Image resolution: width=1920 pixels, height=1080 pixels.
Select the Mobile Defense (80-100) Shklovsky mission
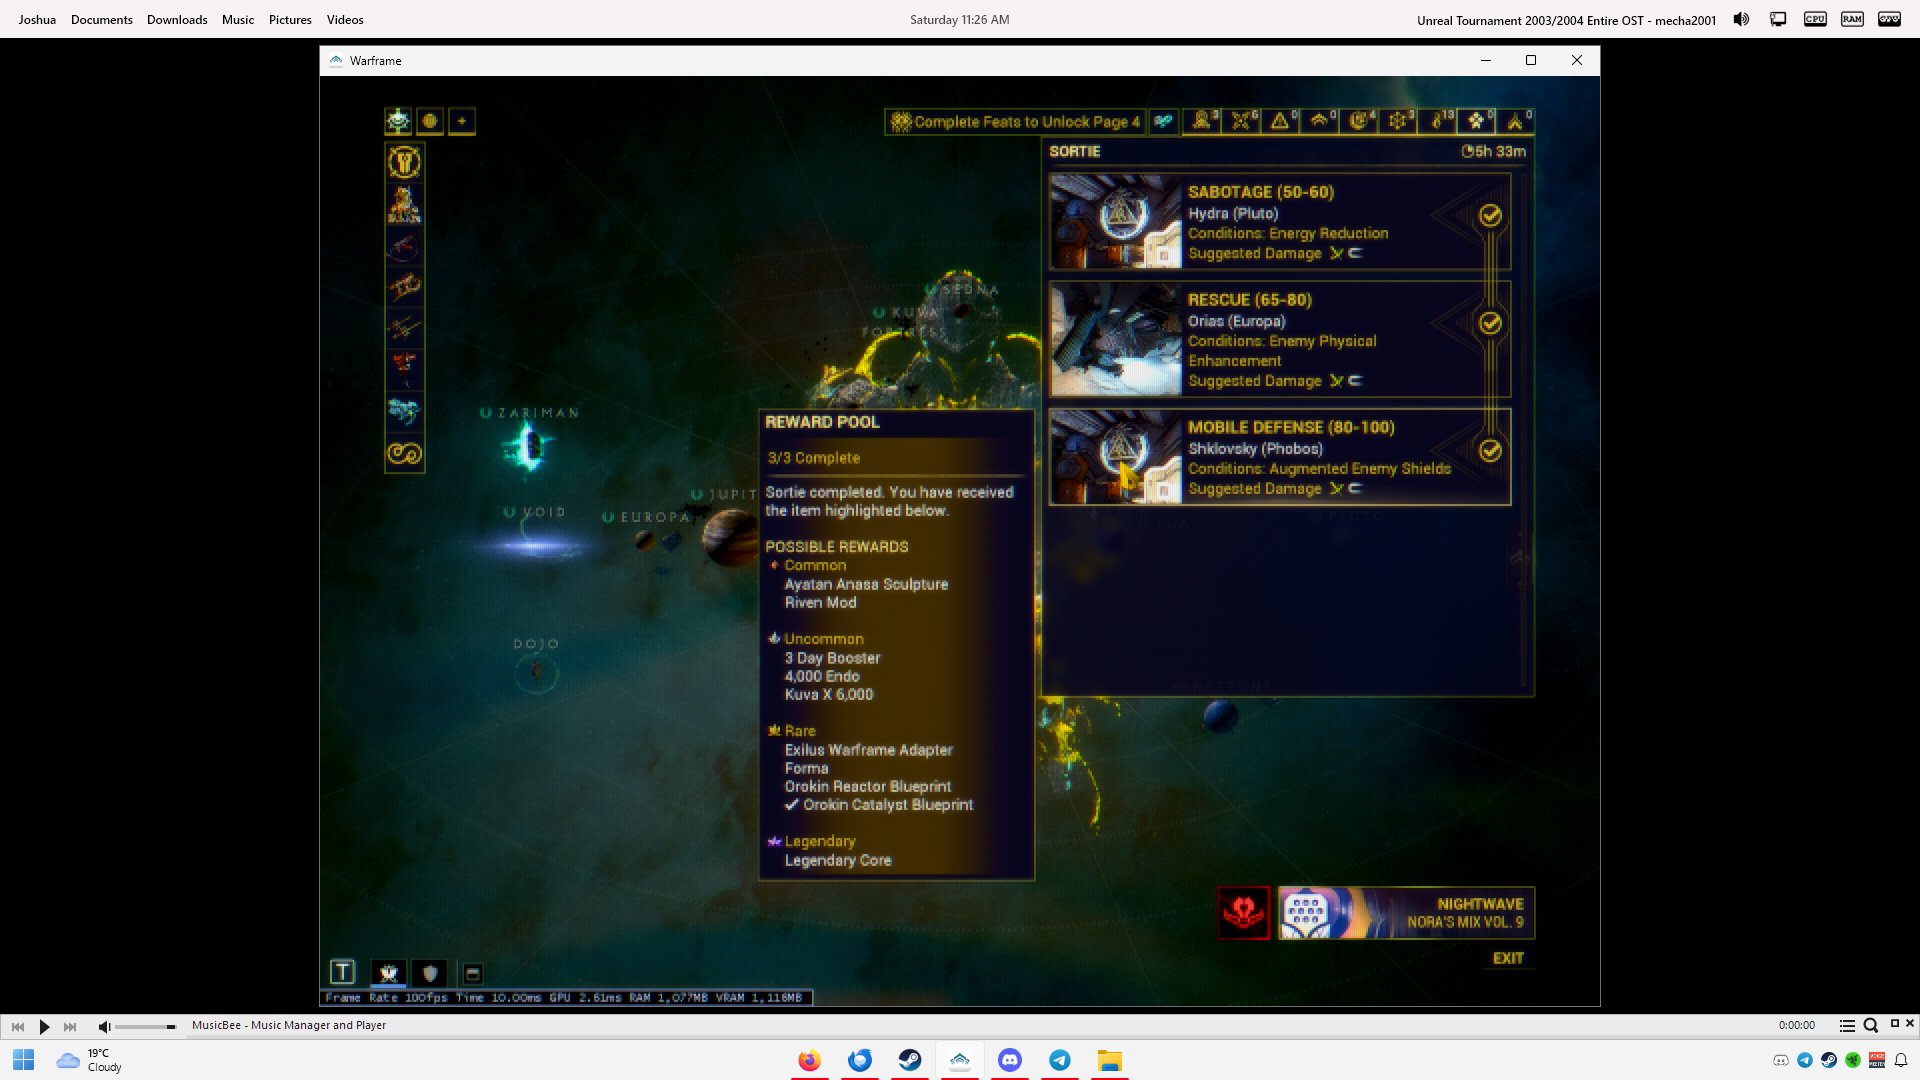1280,457
